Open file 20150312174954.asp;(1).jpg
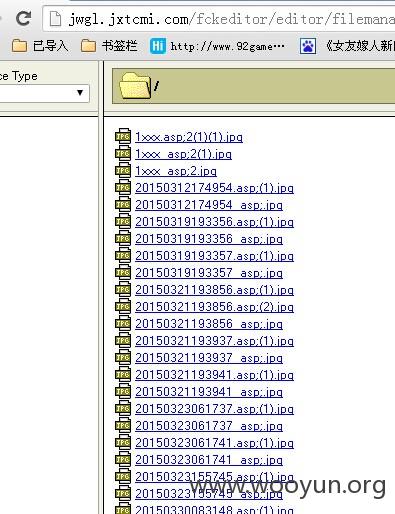Screen dimensions: 395x514 (214, 188)
